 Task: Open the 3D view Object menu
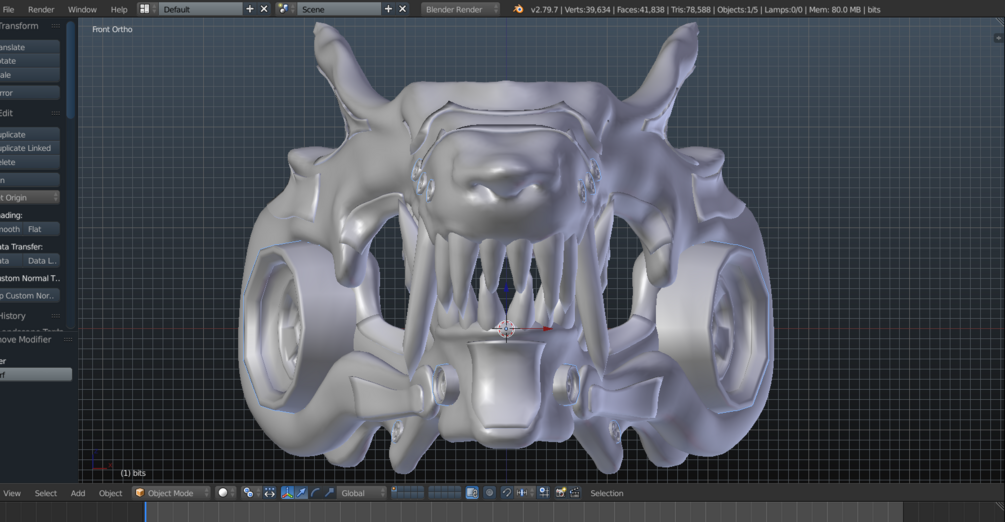tap(110, 493)
